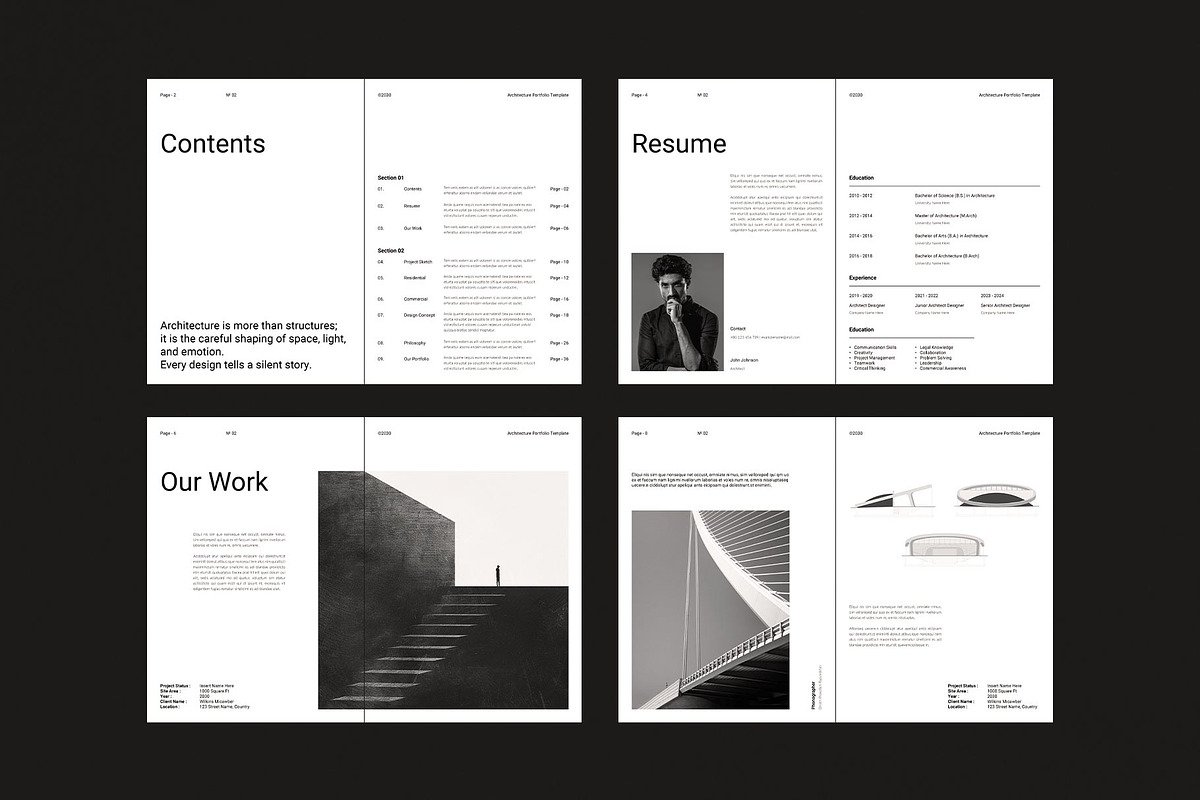The image size is (1200, 800).
Task: Click the "Project Management" bullet
Action: (x=874, y=358)
